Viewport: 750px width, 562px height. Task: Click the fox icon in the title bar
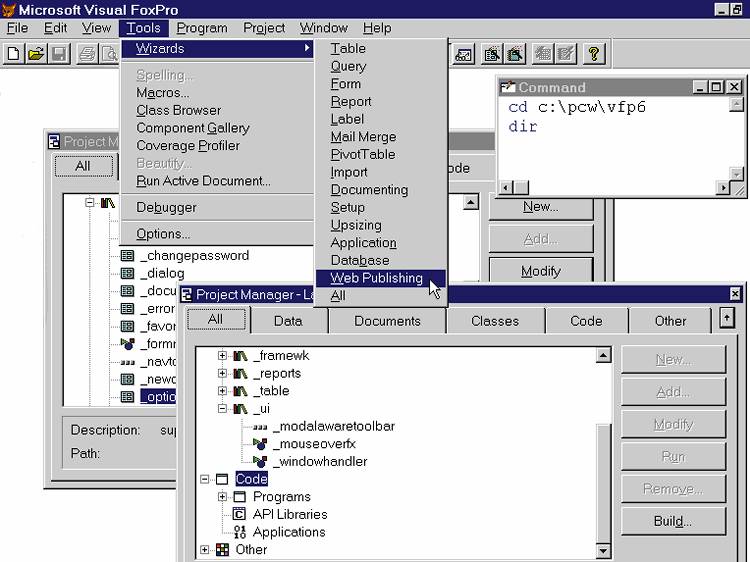[9, 9]
